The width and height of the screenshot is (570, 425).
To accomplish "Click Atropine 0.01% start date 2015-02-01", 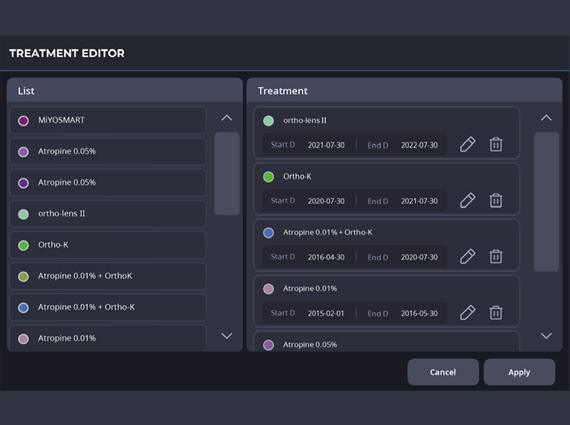I will 326,313.
